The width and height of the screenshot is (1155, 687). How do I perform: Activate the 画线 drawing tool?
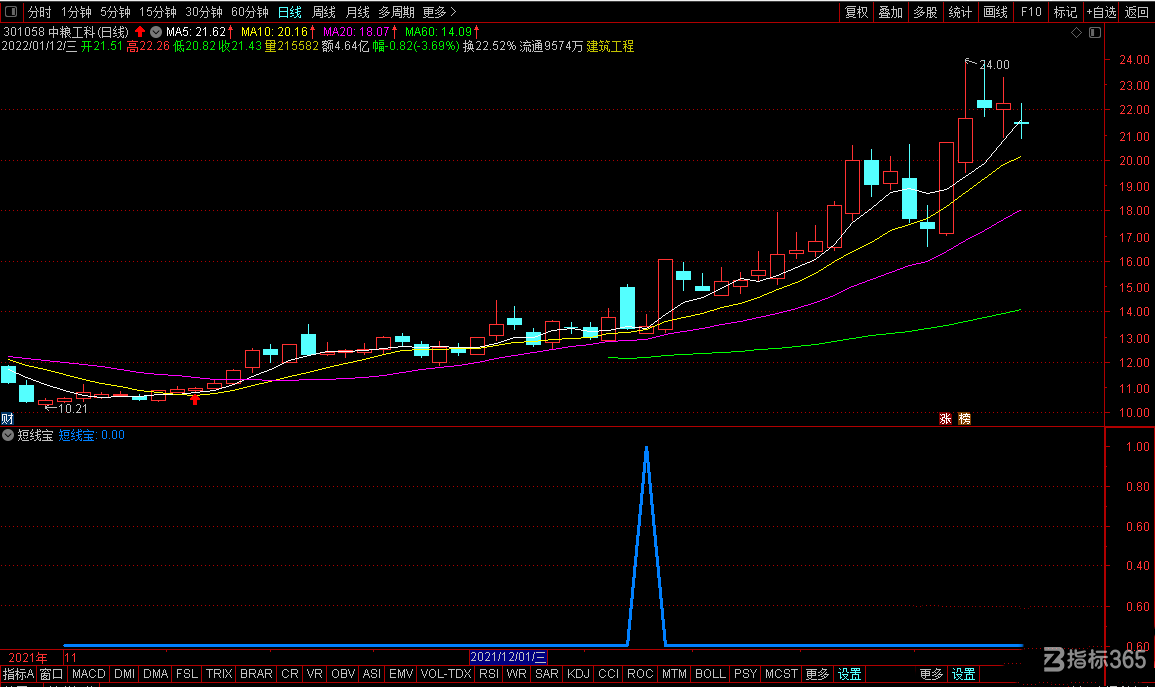[995, 12]
